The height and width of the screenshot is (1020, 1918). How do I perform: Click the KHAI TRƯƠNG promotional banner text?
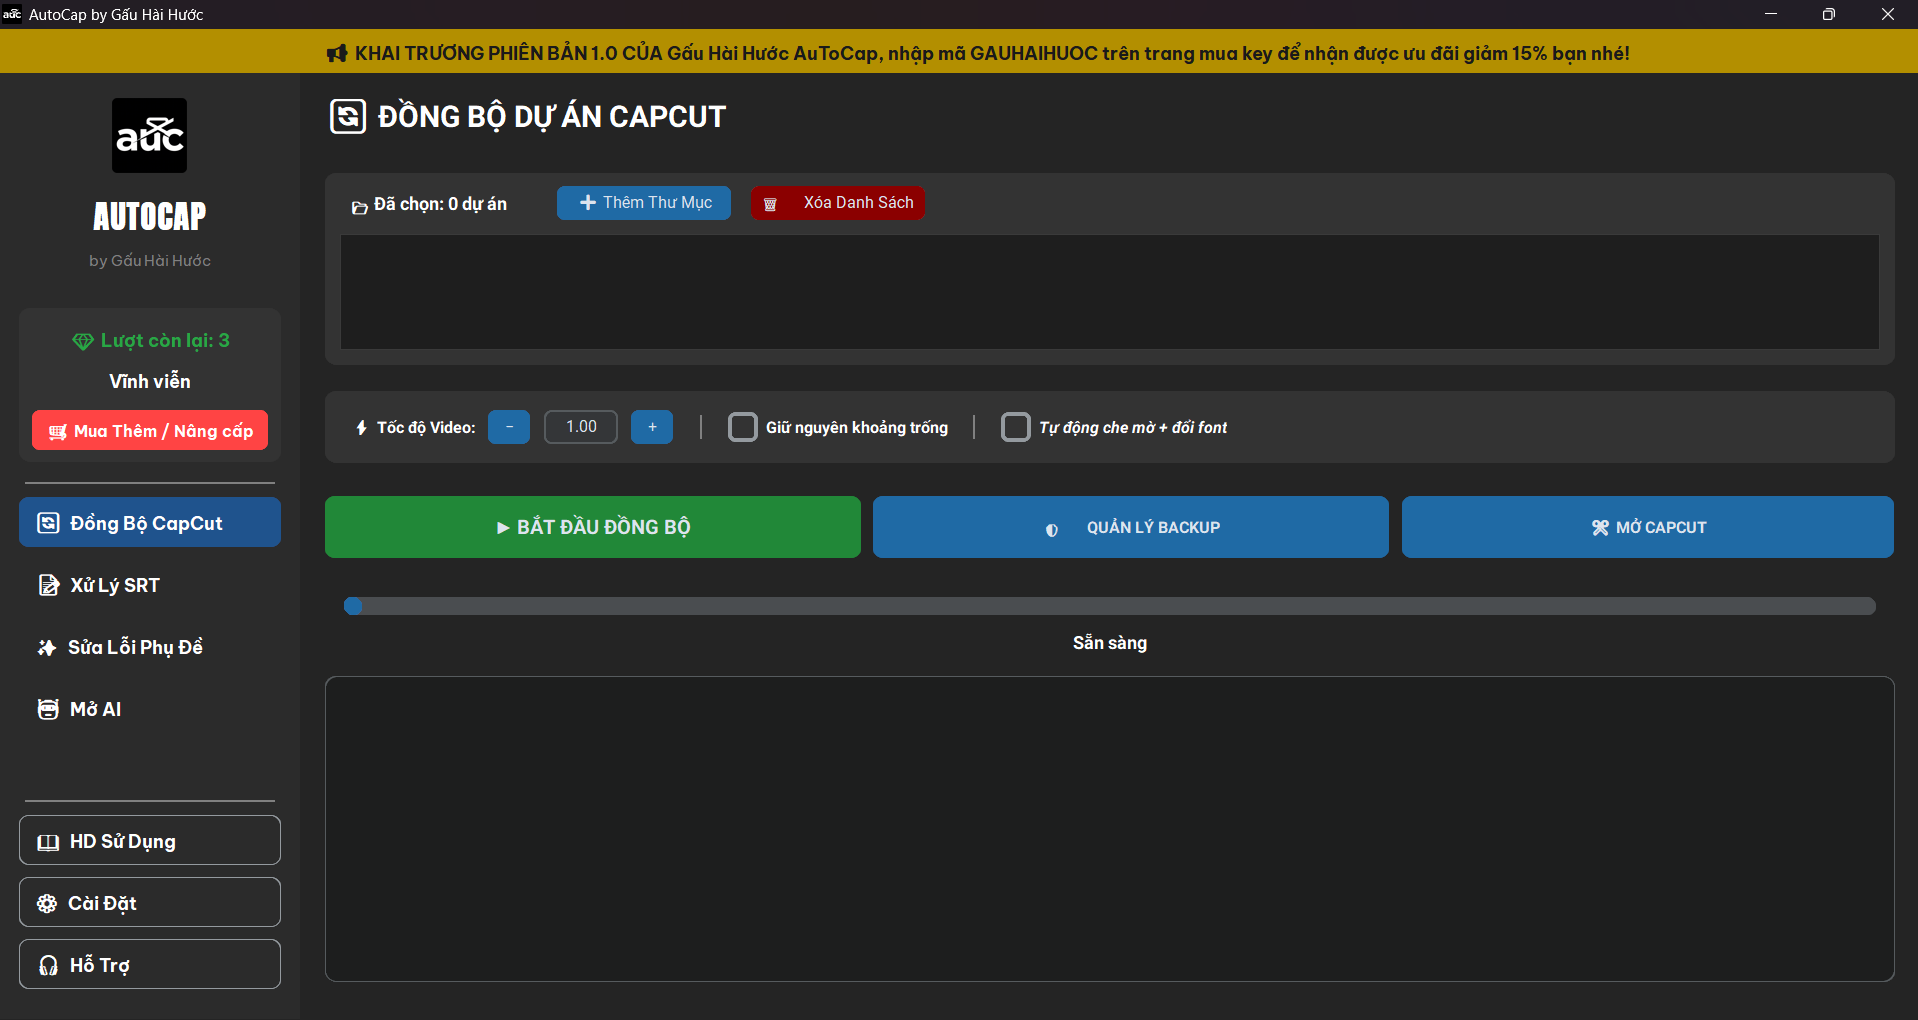click(x=992, y=53)
